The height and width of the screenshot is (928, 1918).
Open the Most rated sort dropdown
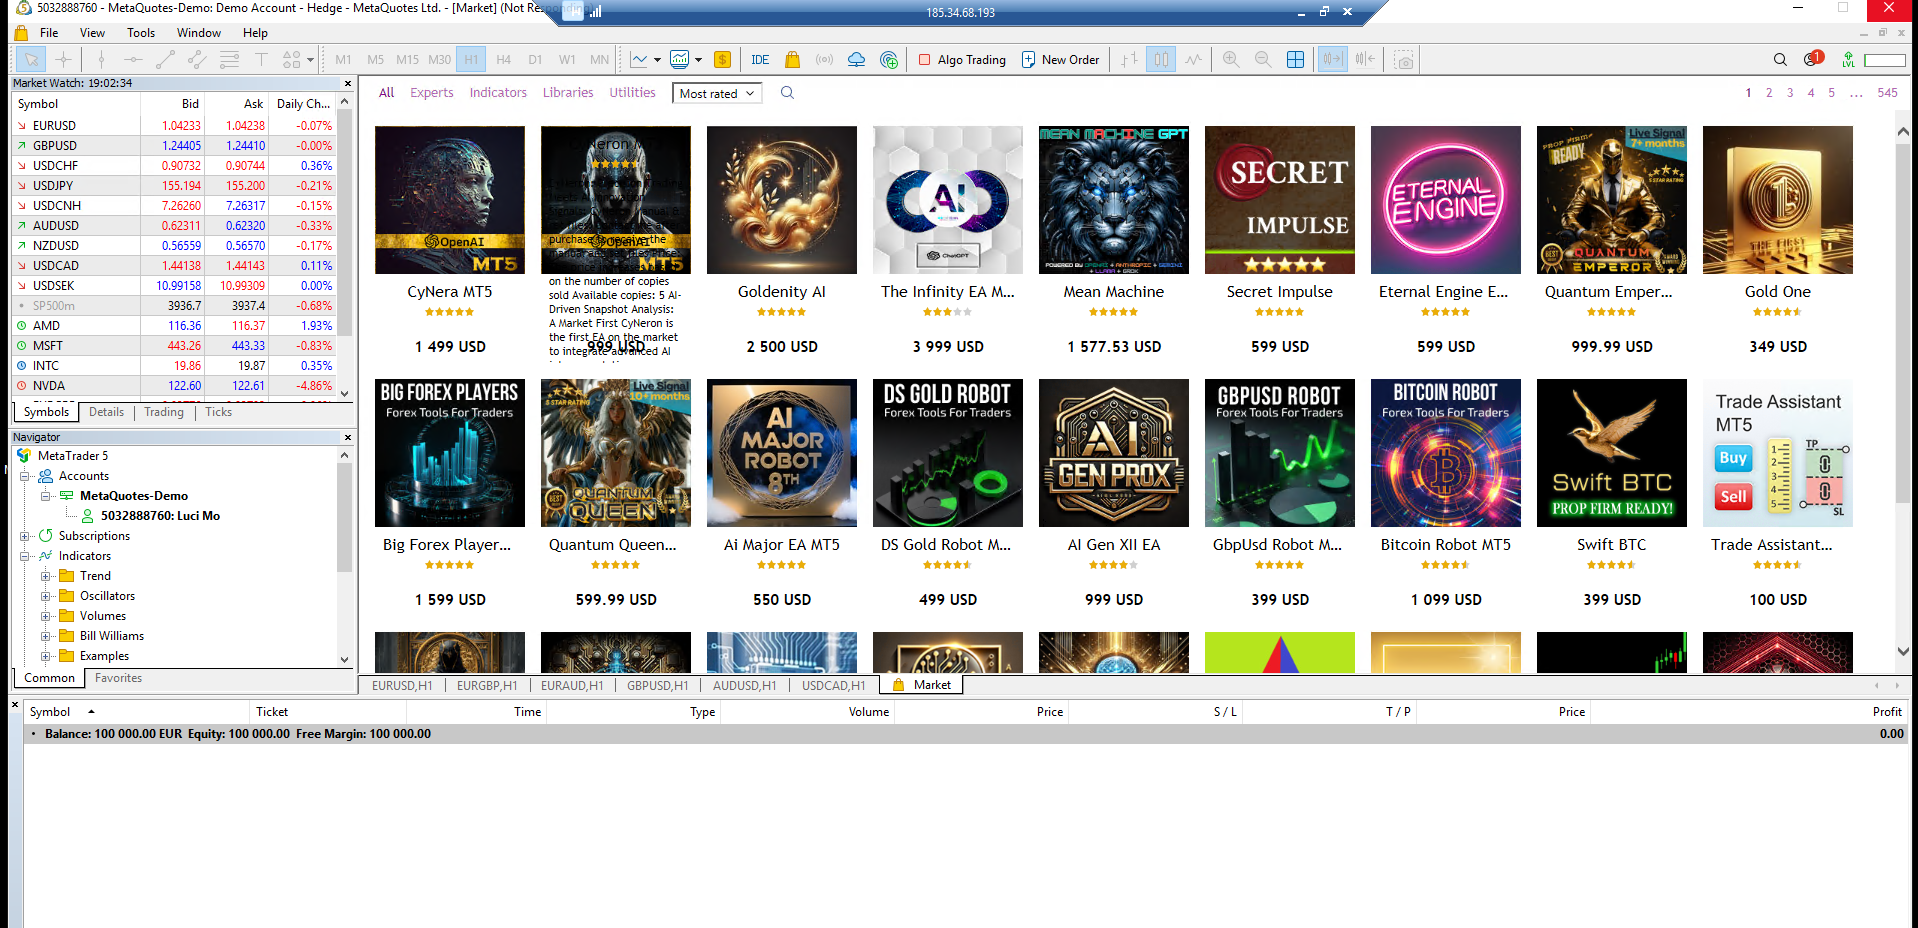coord(717,93)
